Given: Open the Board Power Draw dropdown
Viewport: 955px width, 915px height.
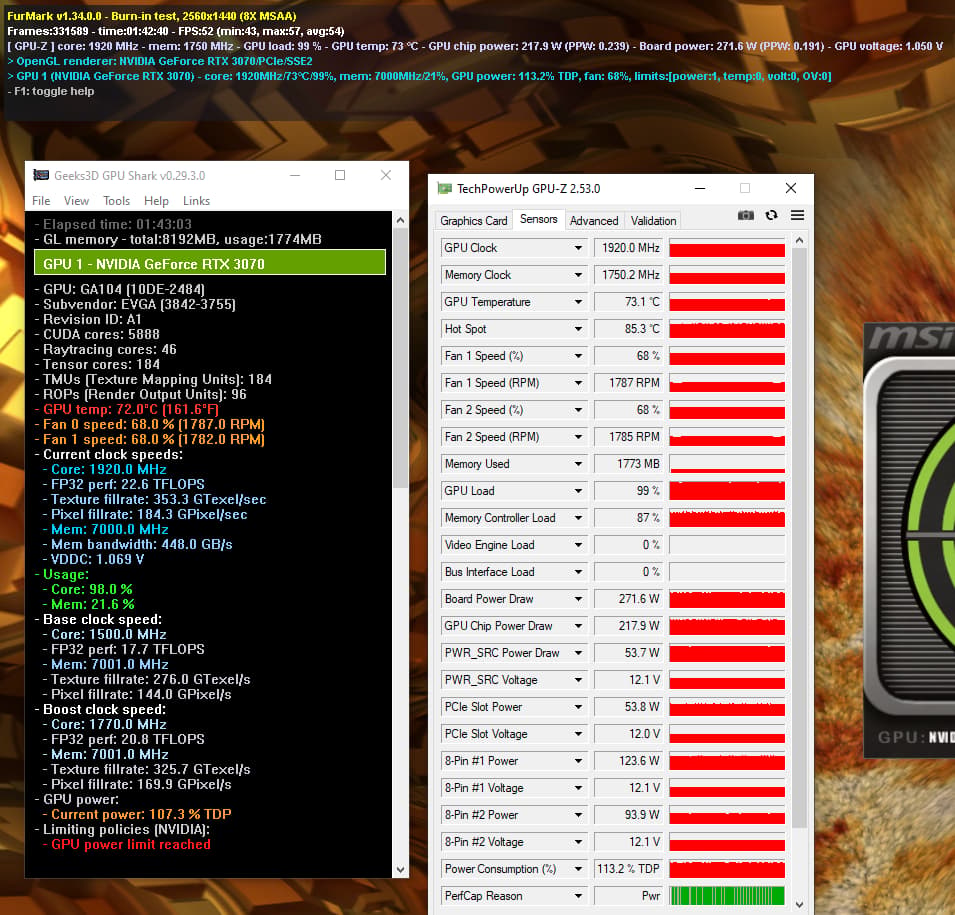Looking at the screenshot, I should (578, 599).
